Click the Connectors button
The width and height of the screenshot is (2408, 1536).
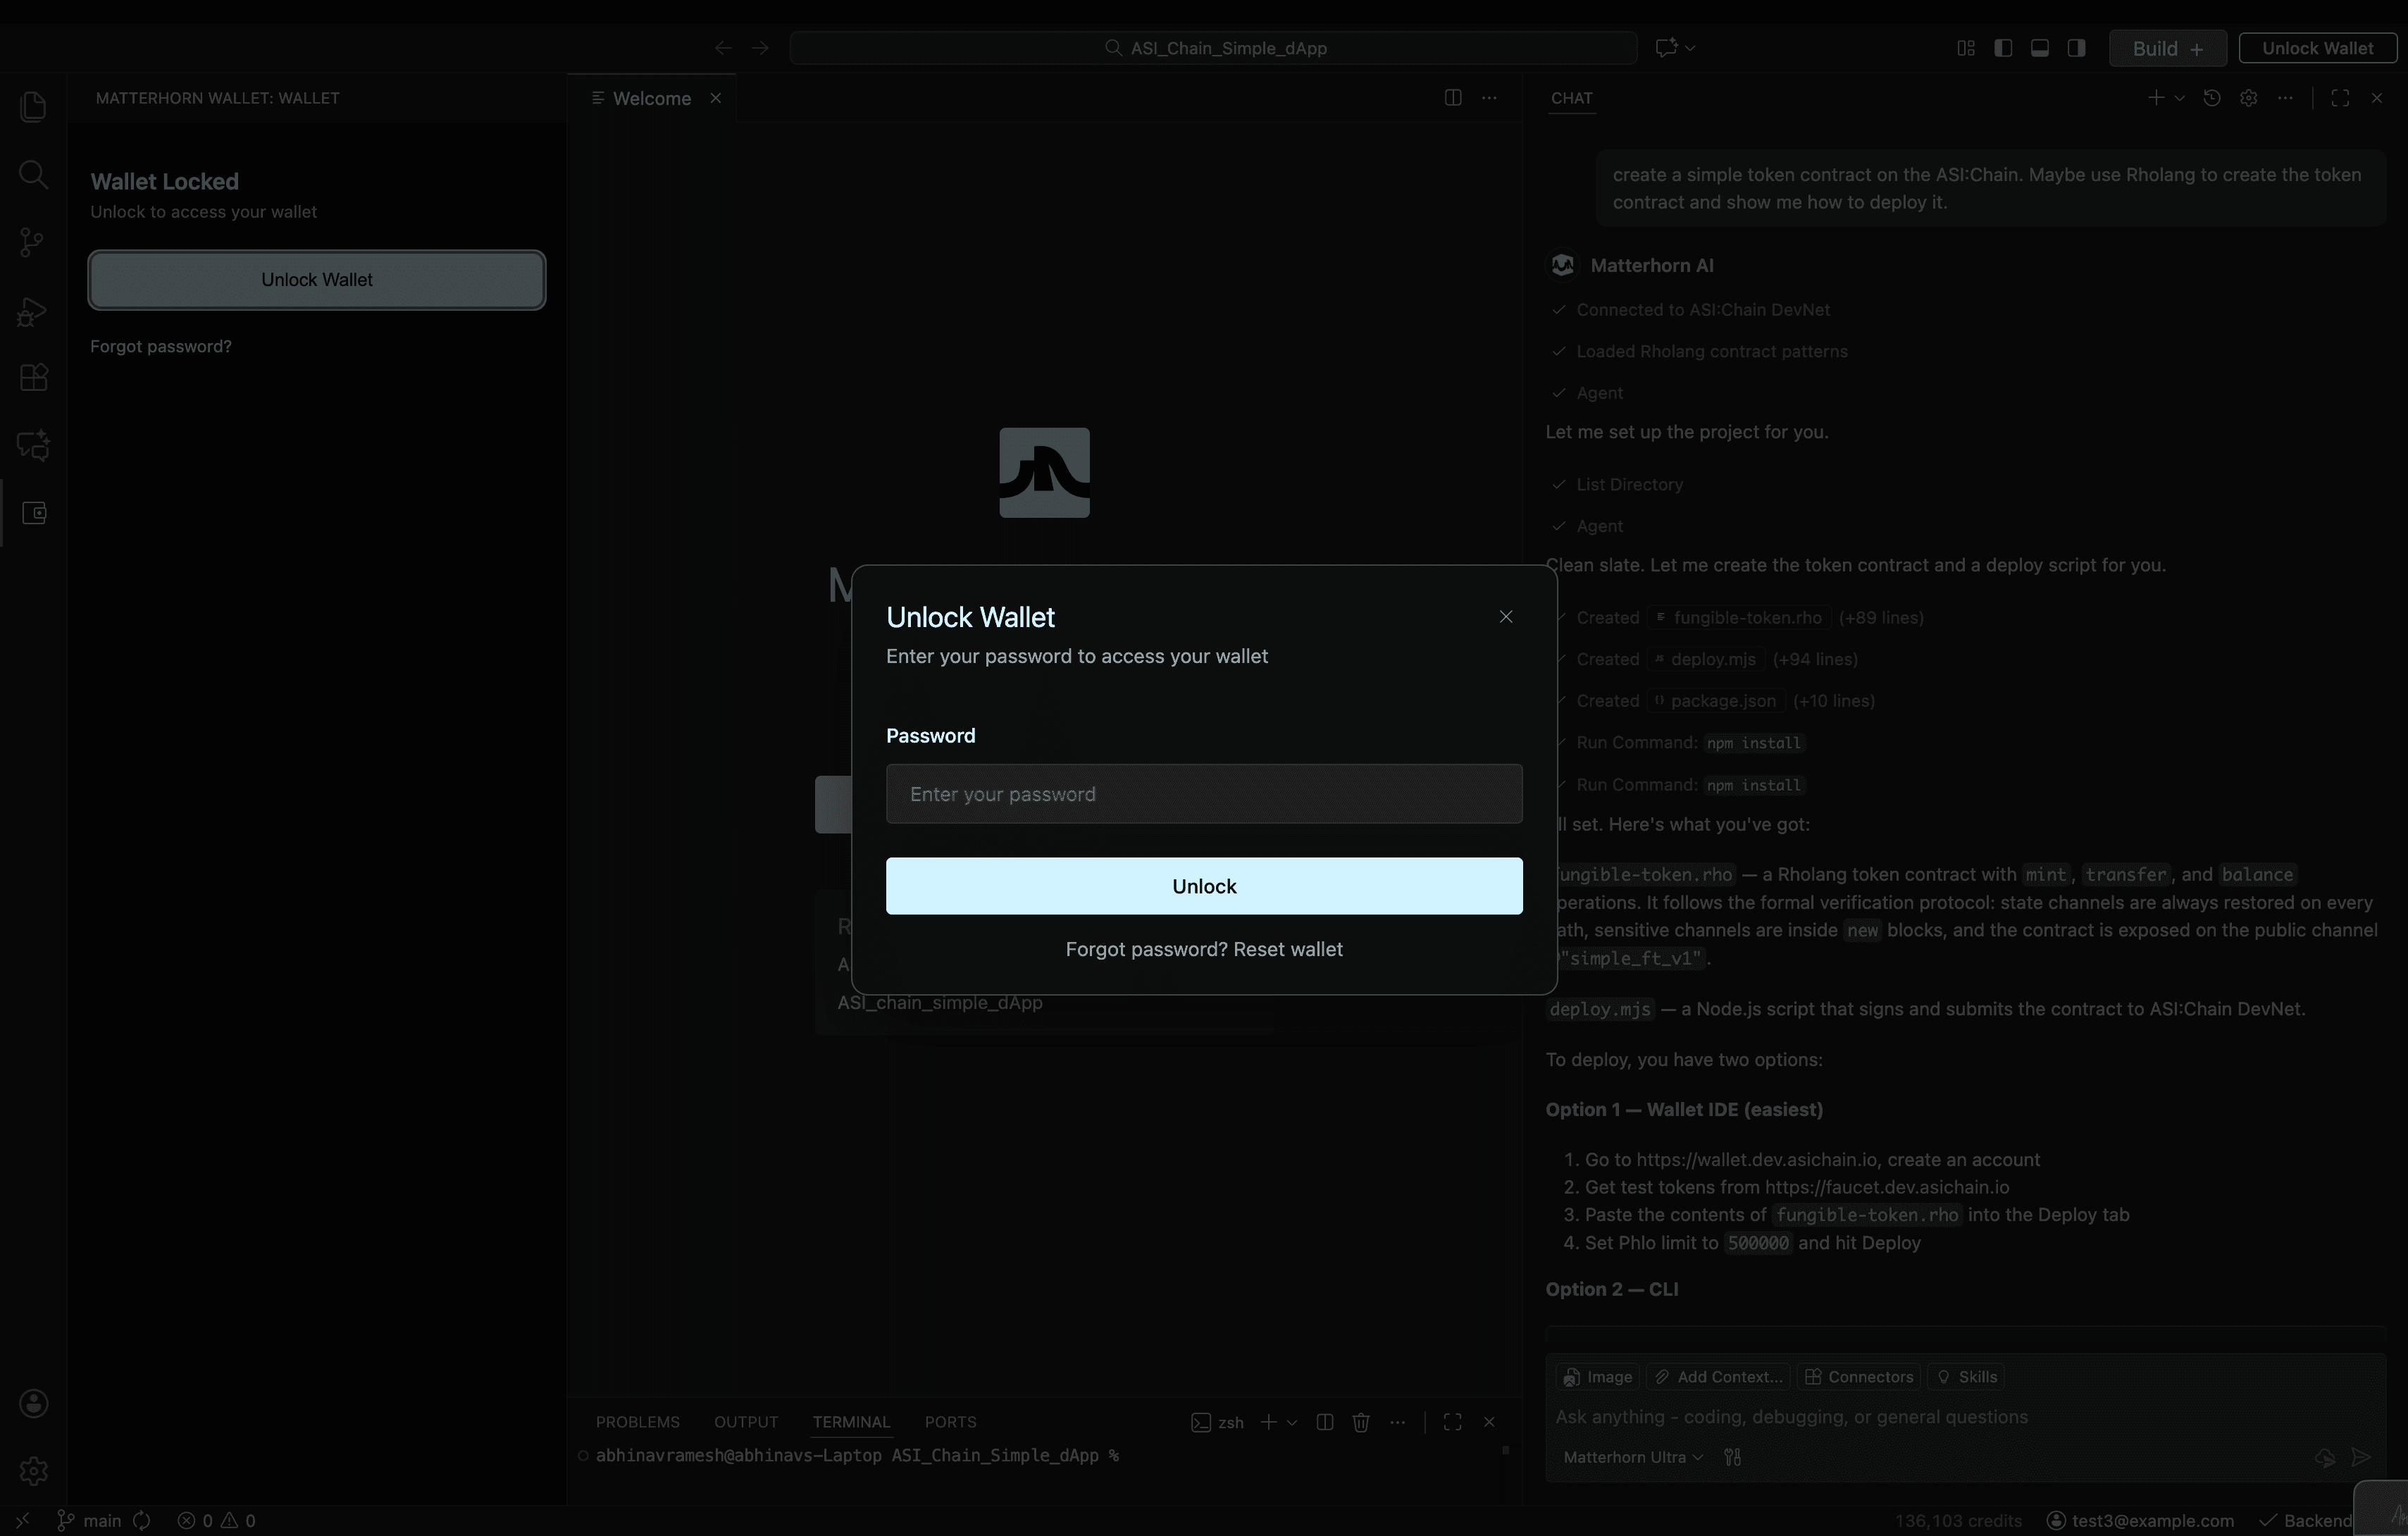pyautogui.click(x=1859, y=1377)
